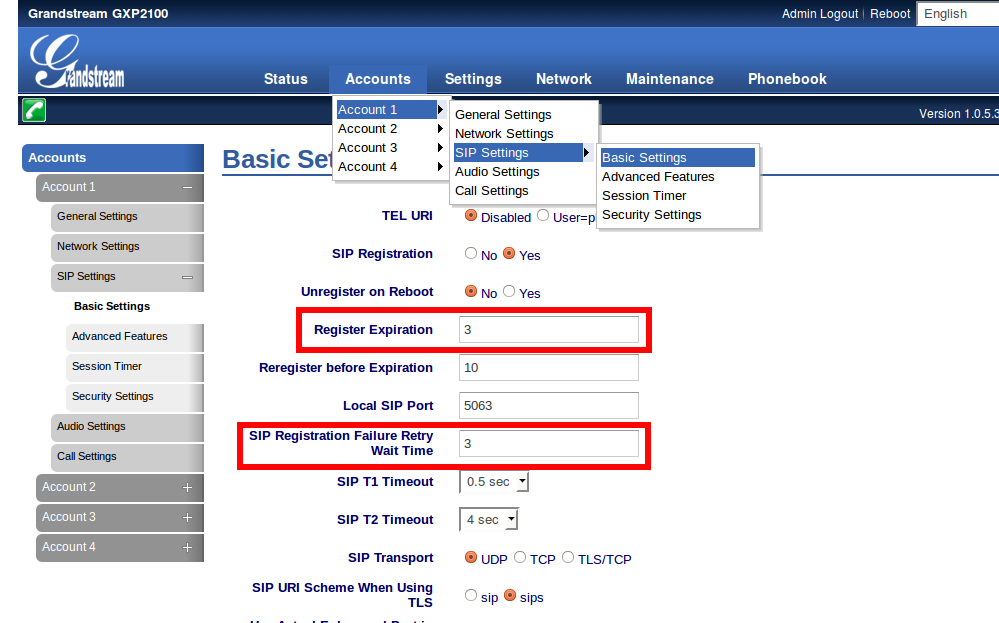Open Advanced Features in the sidebar
The width and height of the screenshot is (999, 623).
coord(135,337)
